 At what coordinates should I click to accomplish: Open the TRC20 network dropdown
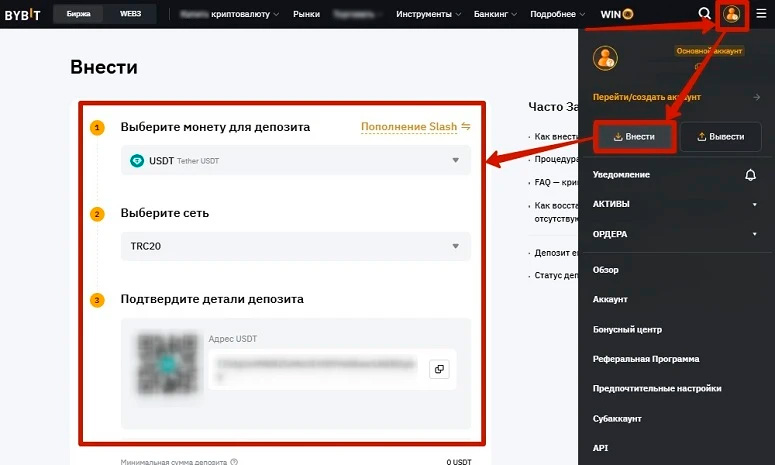click(295, 246)
